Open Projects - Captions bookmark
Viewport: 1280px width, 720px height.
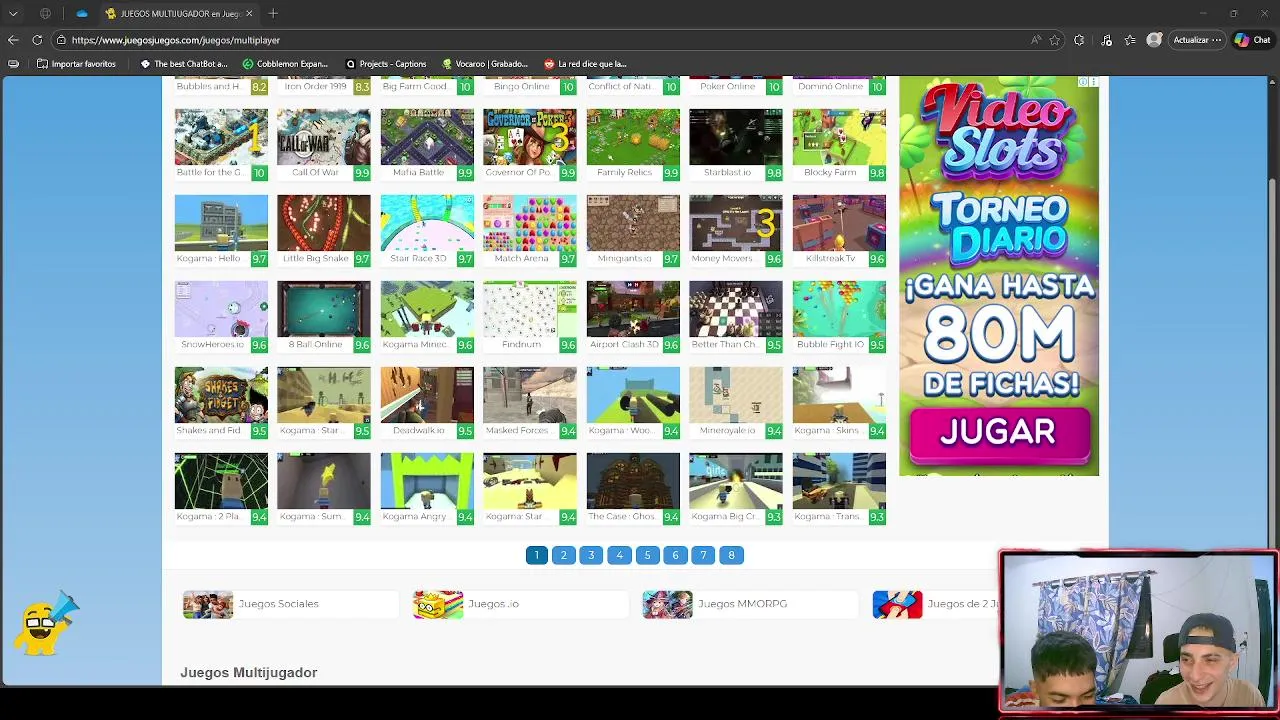click(x=386, y=64)
